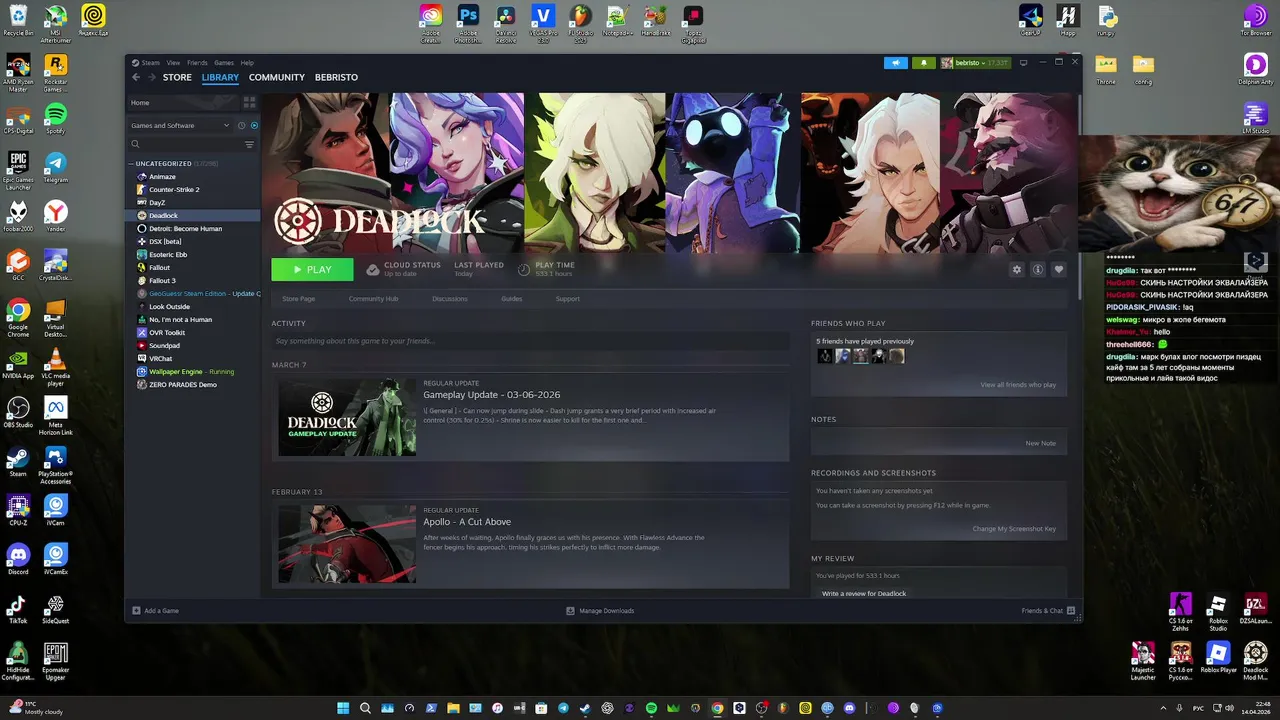Screen dimensions: 1280x720
Task: Open the Deadlock Community Hub link
Action: click(x=373, y=299)
